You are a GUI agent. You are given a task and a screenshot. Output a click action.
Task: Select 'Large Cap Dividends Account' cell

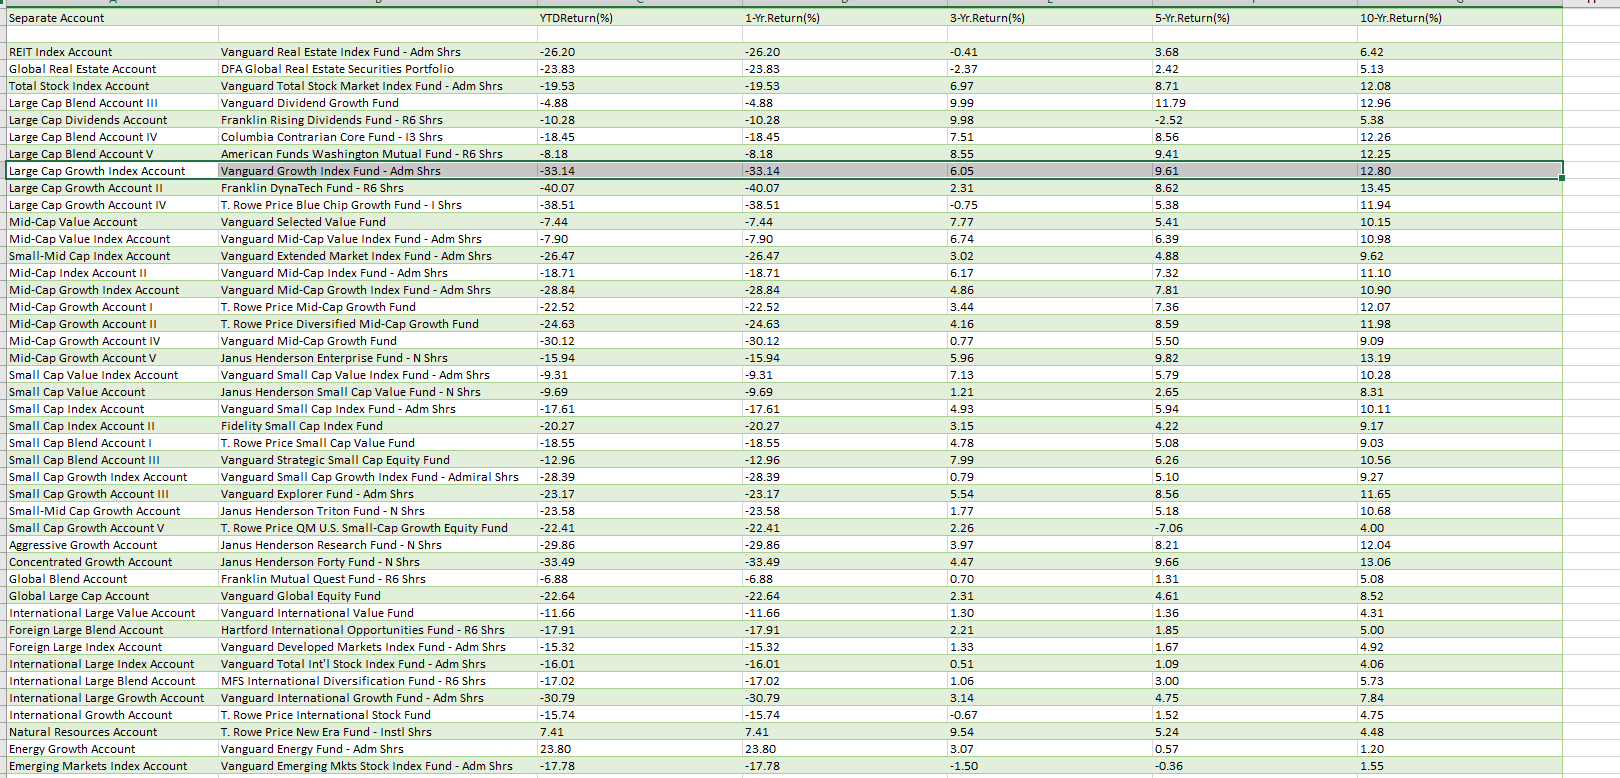point(112,120)
